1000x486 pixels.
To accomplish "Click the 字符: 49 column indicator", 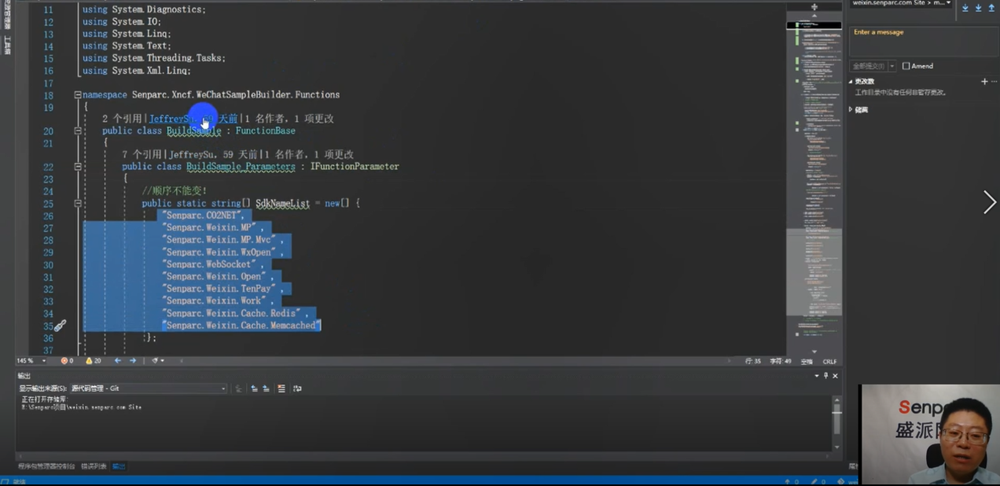I will click(x=779, y=361).
